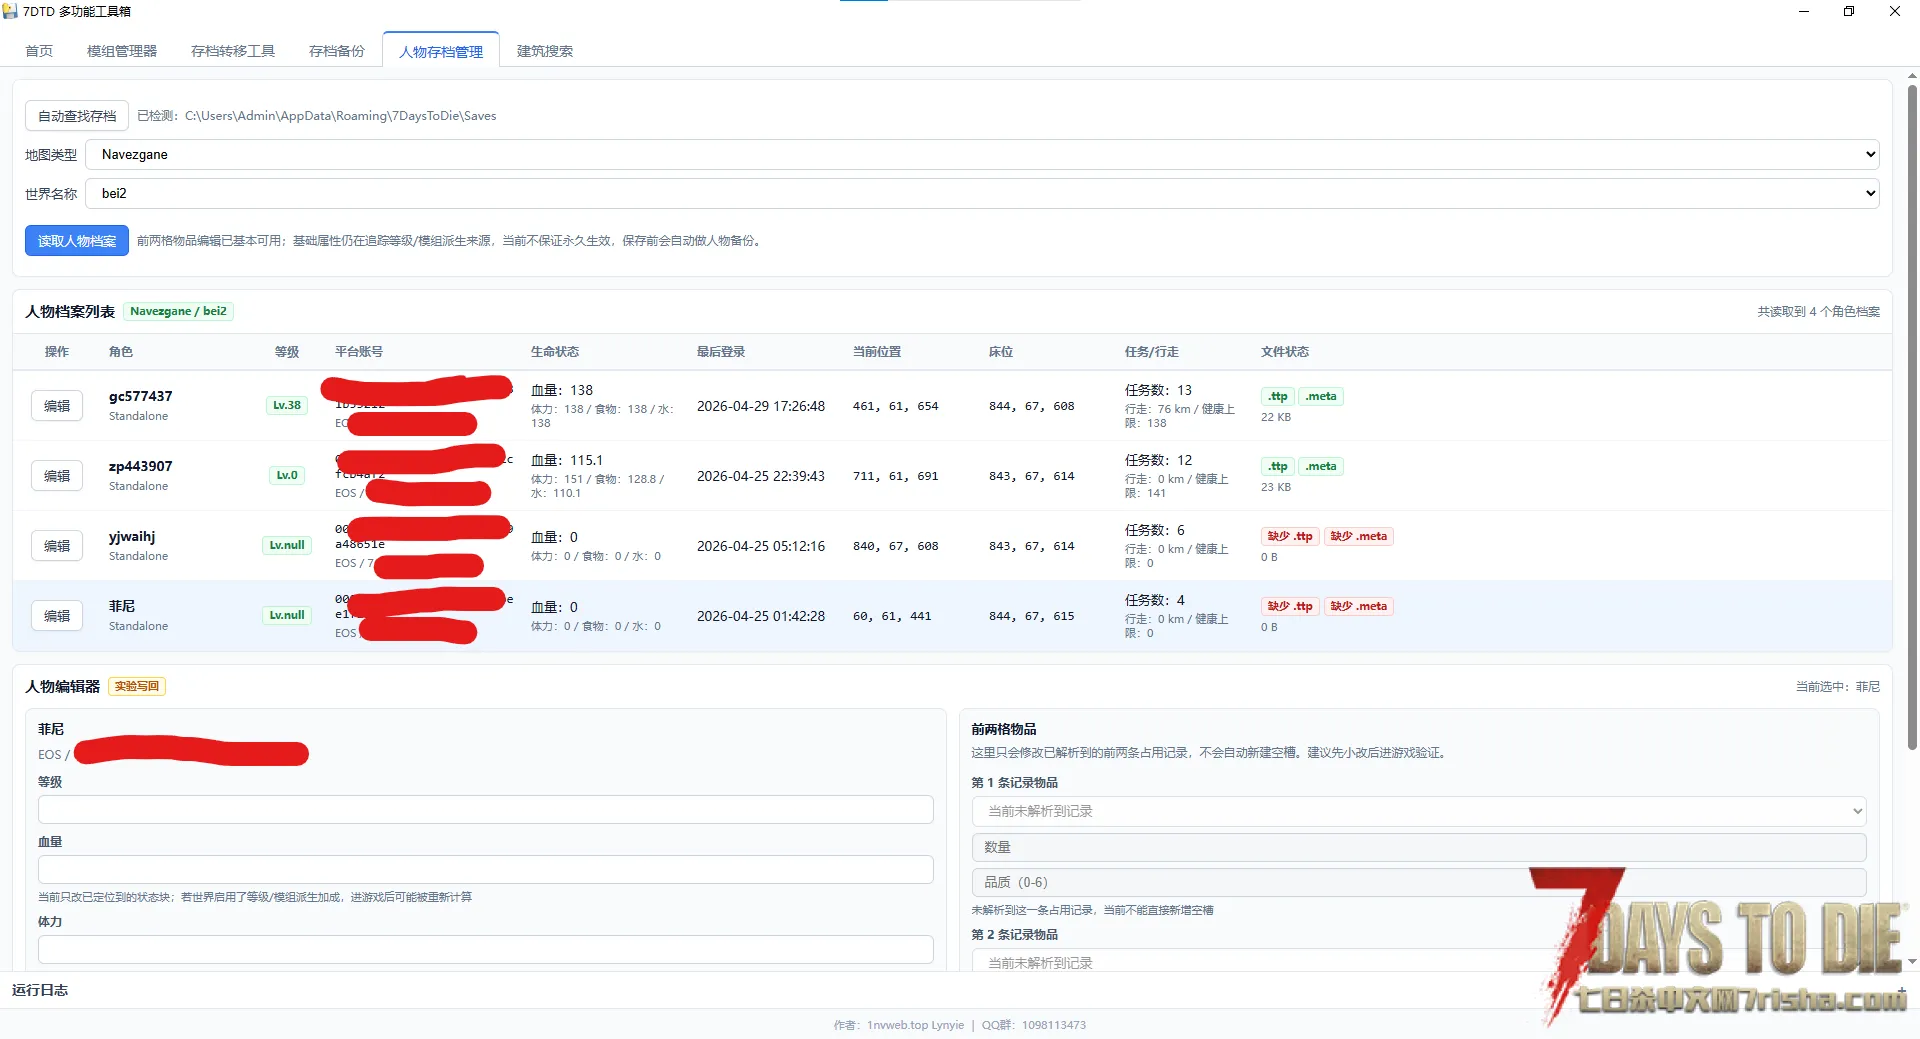This screenshot has width=1920, height=1039.
Task: Click the 数量 input field
Action: click(1418, 847)
